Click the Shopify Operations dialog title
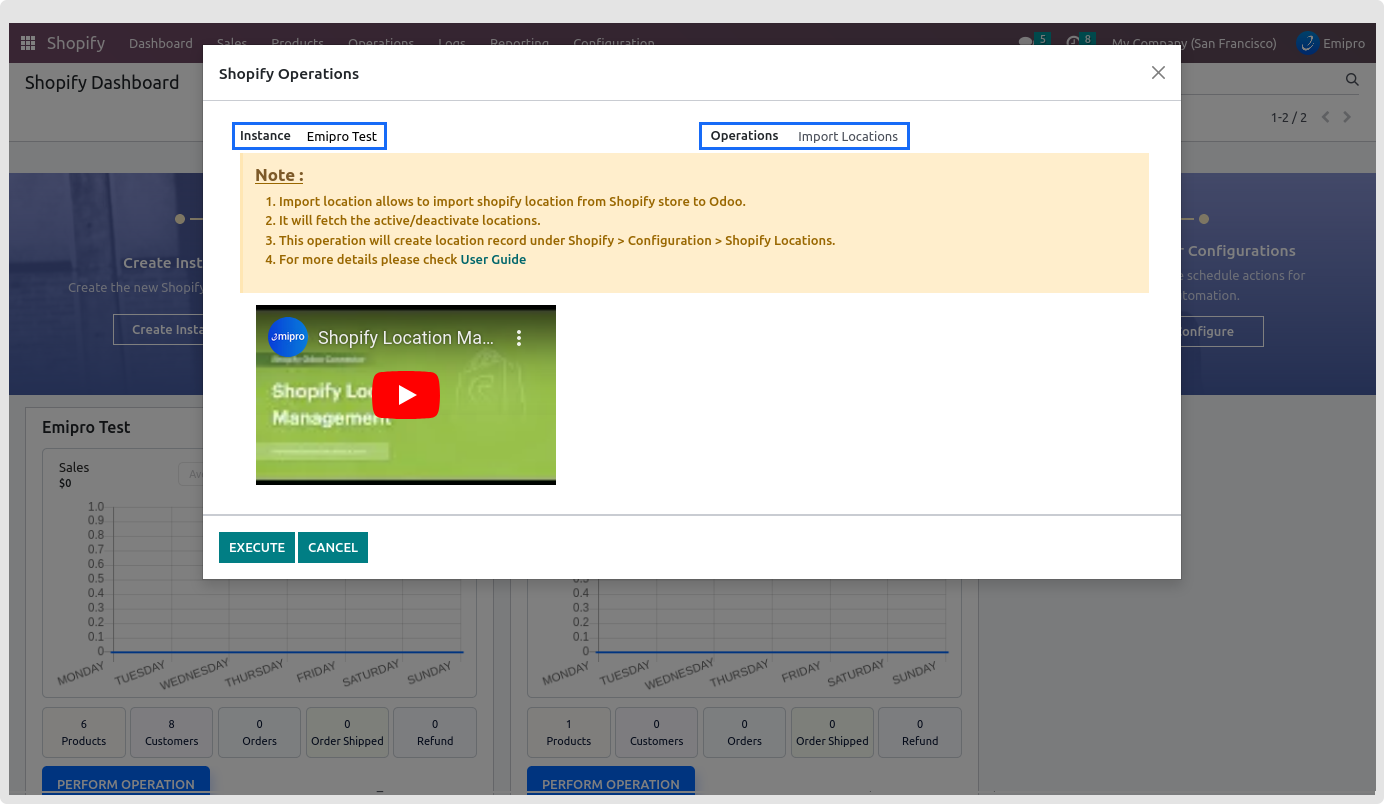This screenshot has width=1384, height=804. coord(289,73)
